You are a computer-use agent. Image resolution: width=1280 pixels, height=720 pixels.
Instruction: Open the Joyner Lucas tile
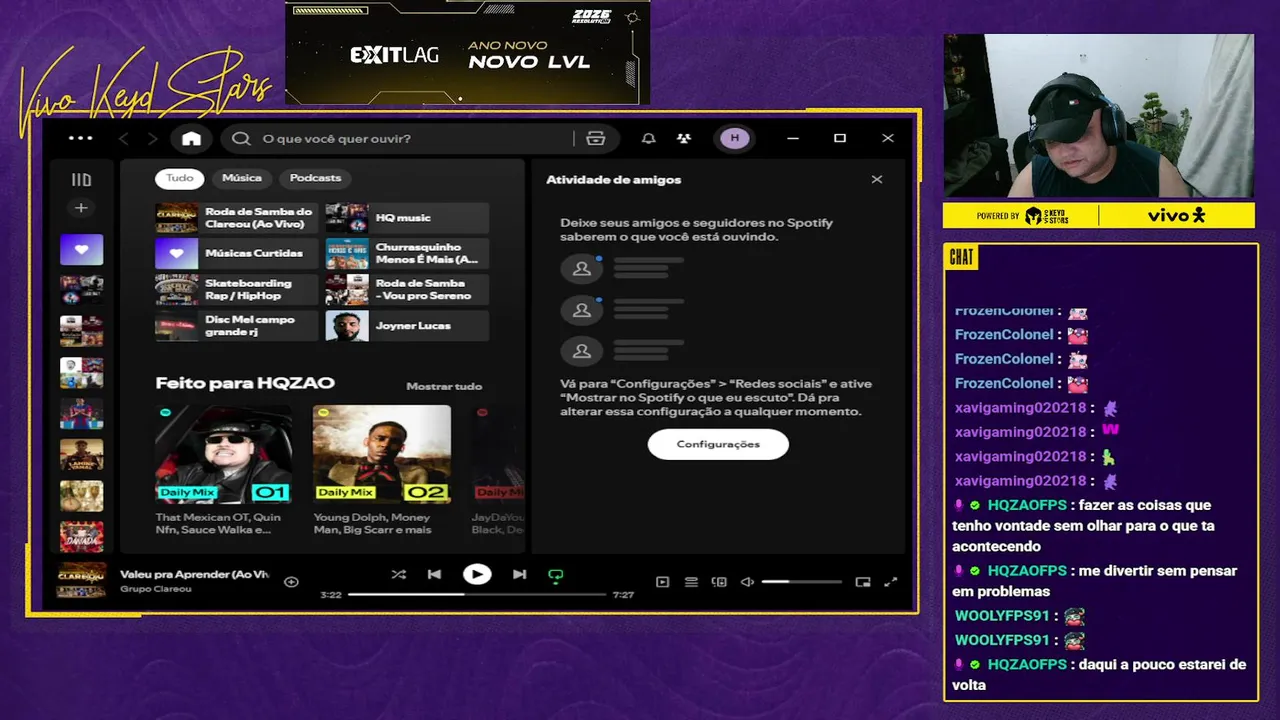point(407,326)
